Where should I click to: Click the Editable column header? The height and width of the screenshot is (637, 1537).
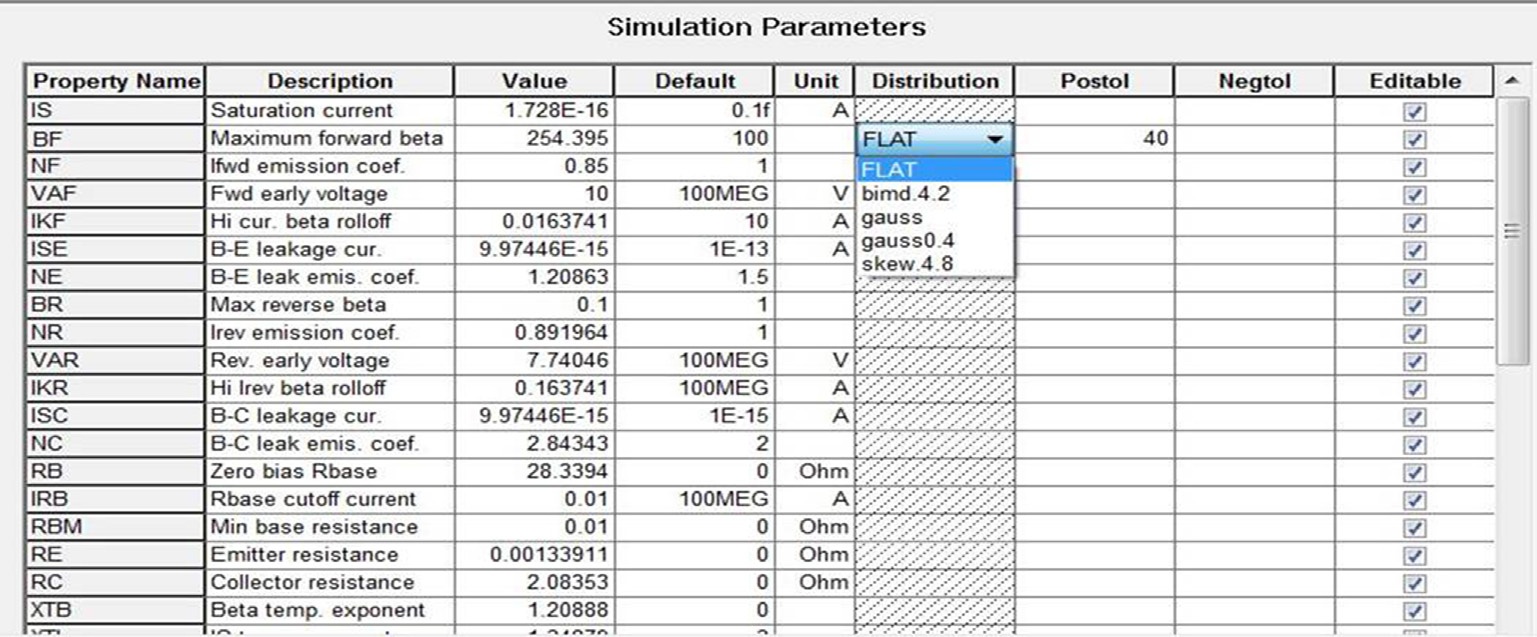click(x=1414, y=82)
